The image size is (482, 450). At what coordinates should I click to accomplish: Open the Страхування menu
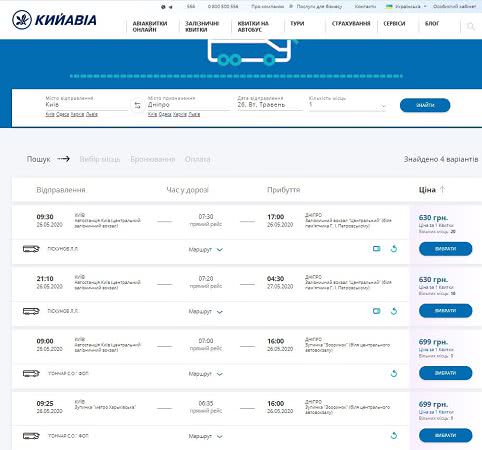[x=351, y=23]
